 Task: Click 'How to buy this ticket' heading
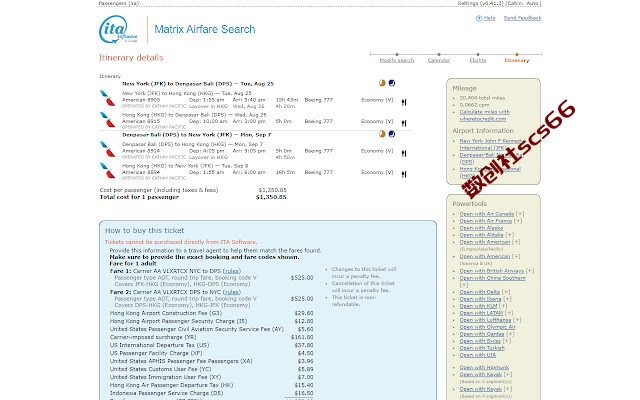click(144, 231)
